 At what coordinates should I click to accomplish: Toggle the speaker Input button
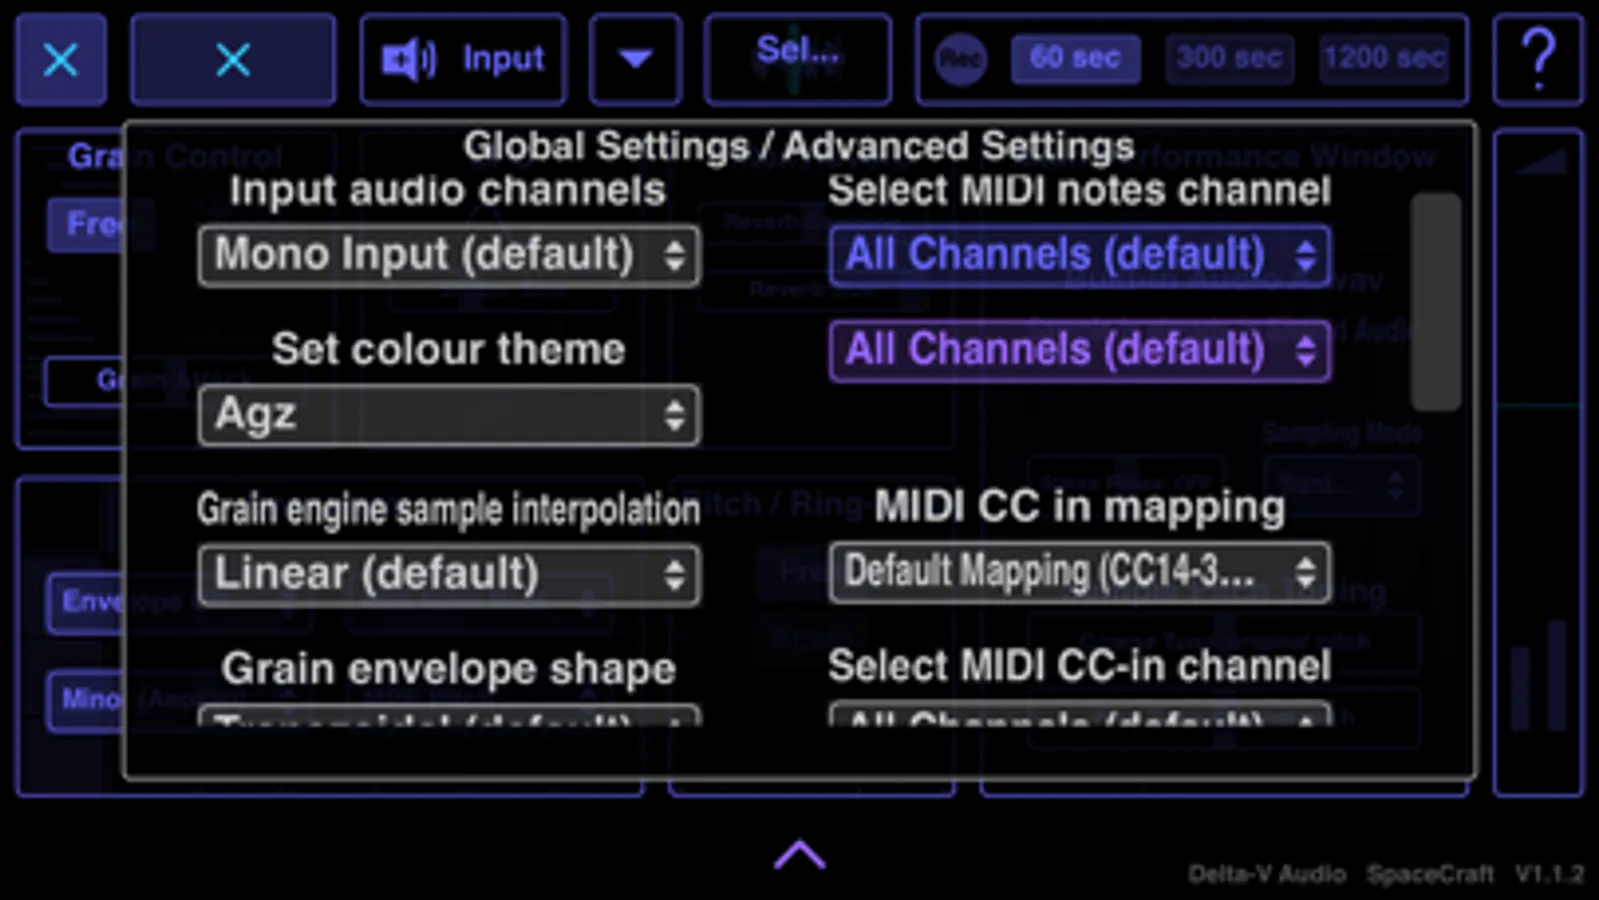463,60
